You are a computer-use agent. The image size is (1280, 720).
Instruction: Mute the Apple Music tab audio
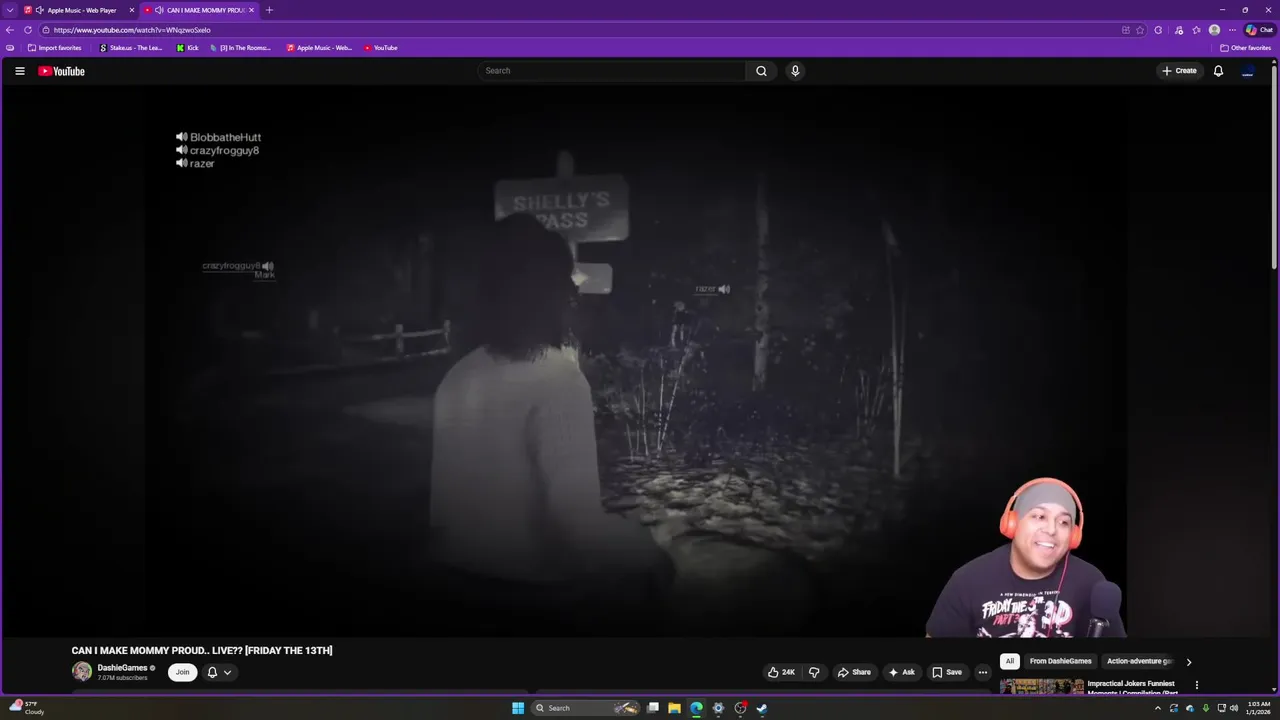pyautogui.click(x=39, y=10)
